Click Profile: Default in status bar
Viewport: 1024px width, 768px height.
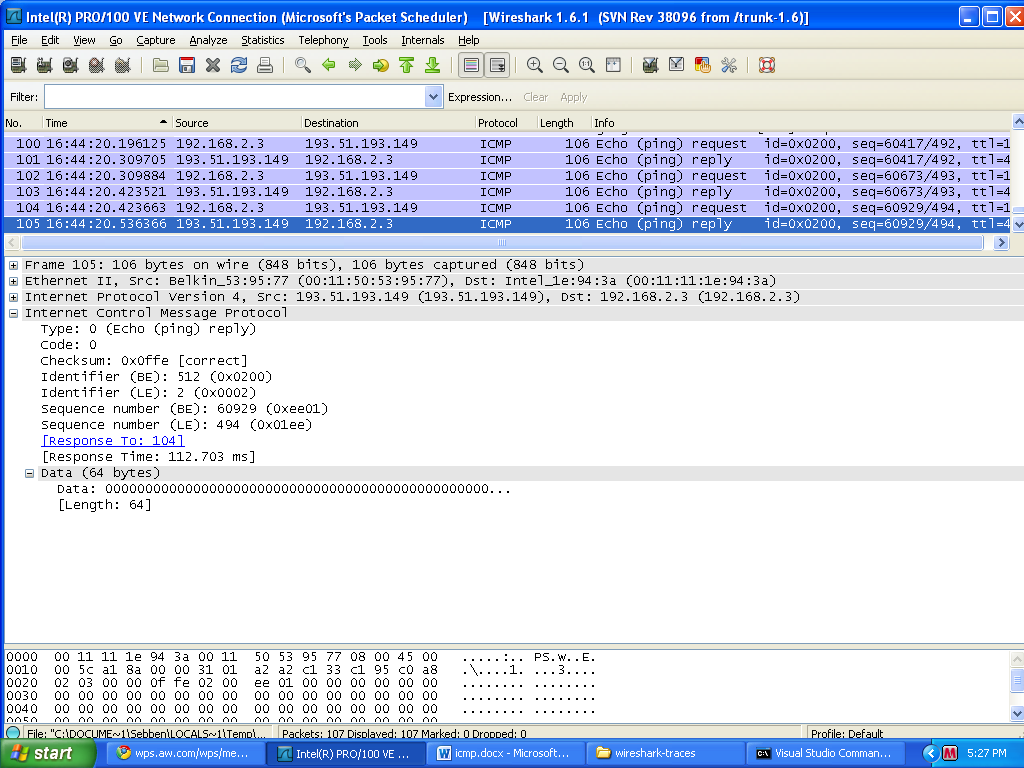pos(847,734)
